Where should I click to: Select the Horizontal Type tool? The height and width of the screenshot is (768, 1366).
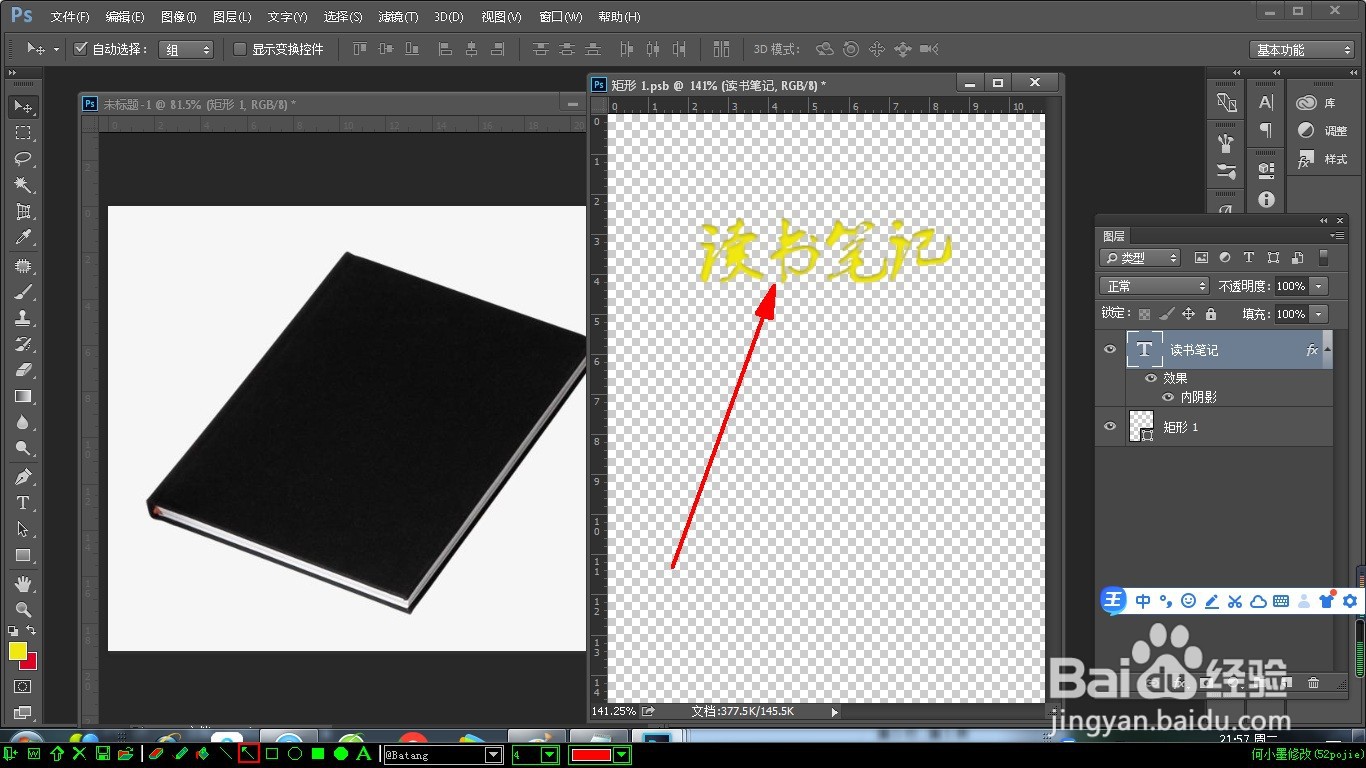(x=23, y=503)
